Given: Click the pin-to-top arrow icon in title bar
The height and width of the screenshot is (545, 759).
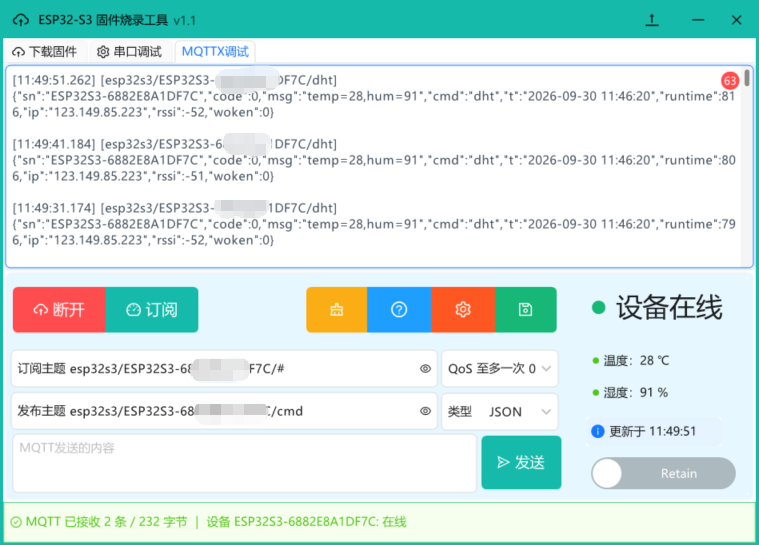Looking at the screenshot, I should (652, 20).
